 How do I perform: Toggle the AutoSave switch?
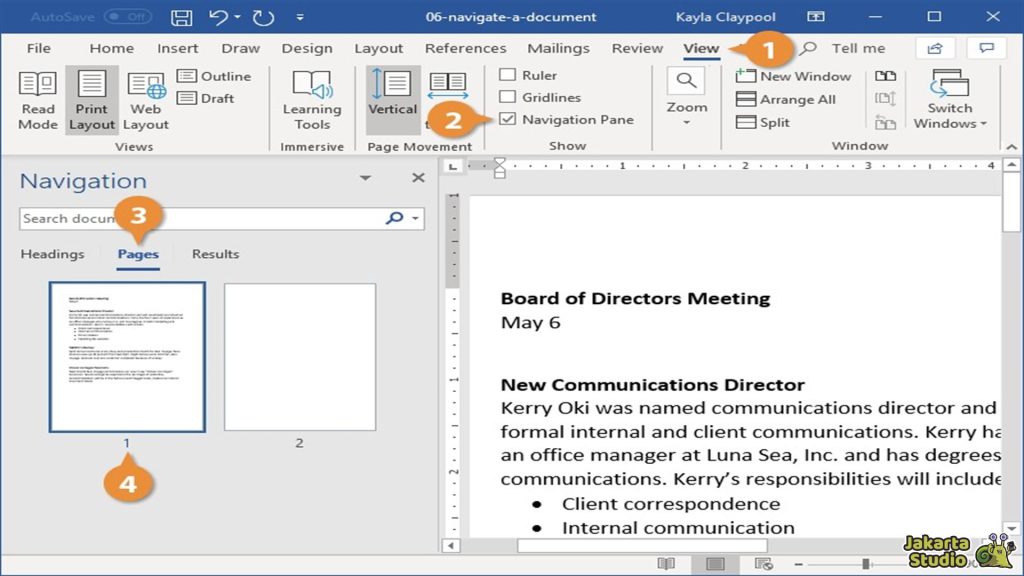point(127,17)
